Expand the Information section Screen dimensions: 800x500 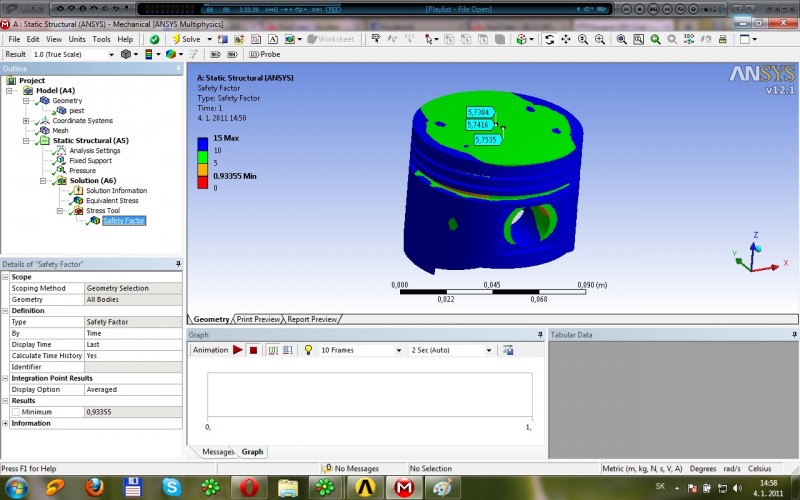[x=6, y=423]
